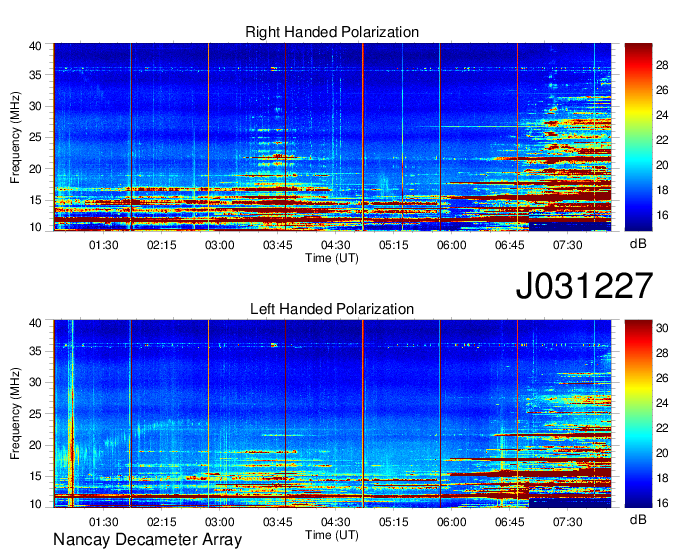The width and height of the screenshot is (680, 552).
Task: Click the 05:15 tick of Right Handed plot
Action: [394, 245]
